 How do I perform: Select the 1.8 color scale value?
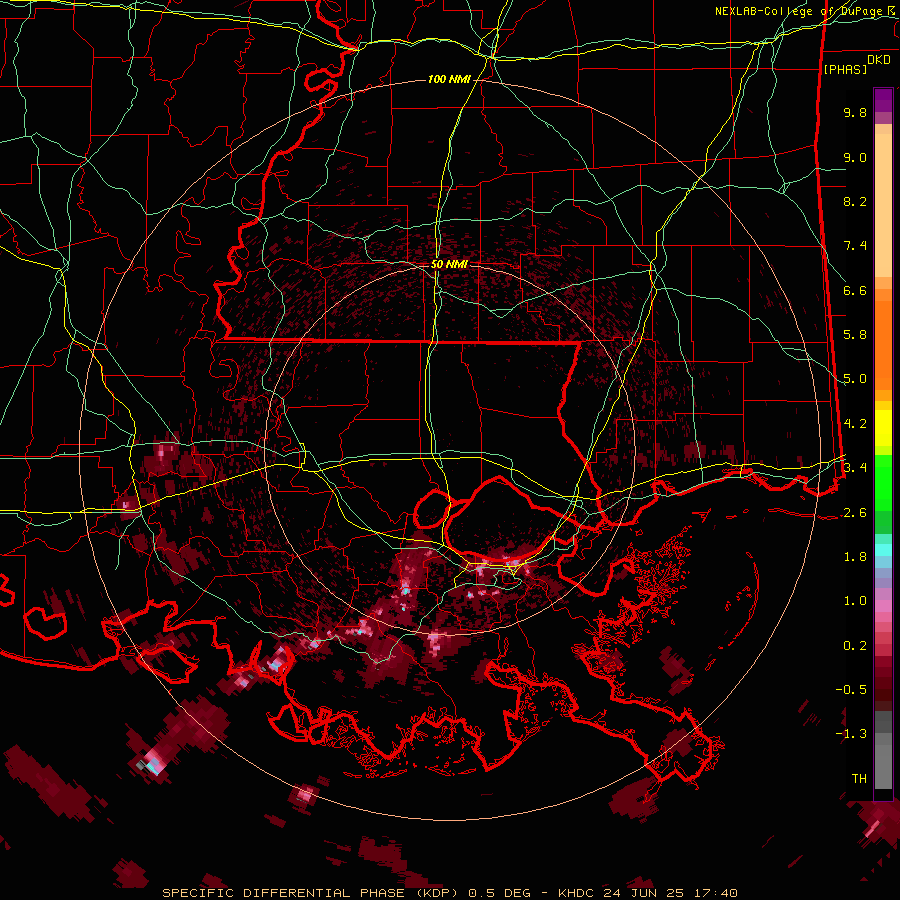click(x=855, y=557)
